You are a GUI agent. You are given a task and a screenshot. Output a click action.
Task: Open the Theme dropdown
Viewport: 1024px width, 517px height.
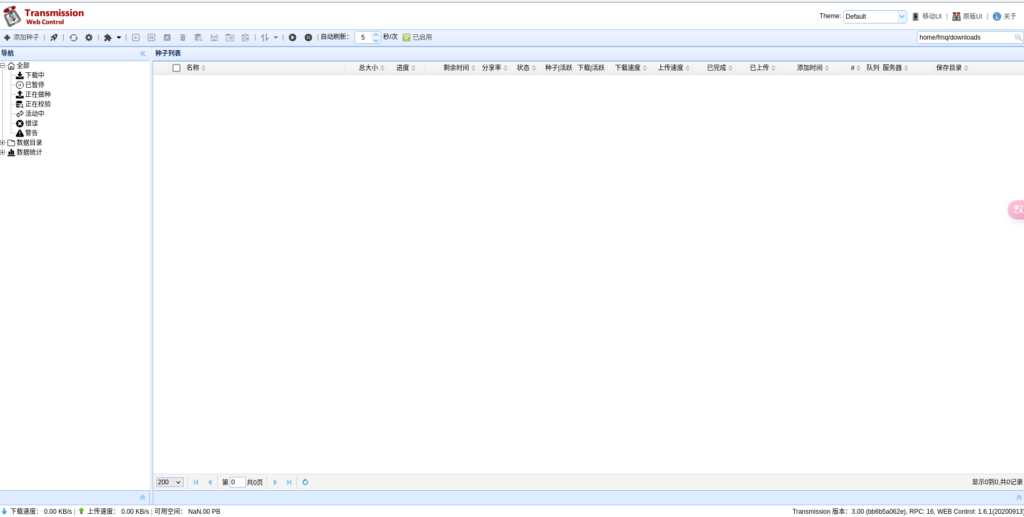(x=875, y=16)
